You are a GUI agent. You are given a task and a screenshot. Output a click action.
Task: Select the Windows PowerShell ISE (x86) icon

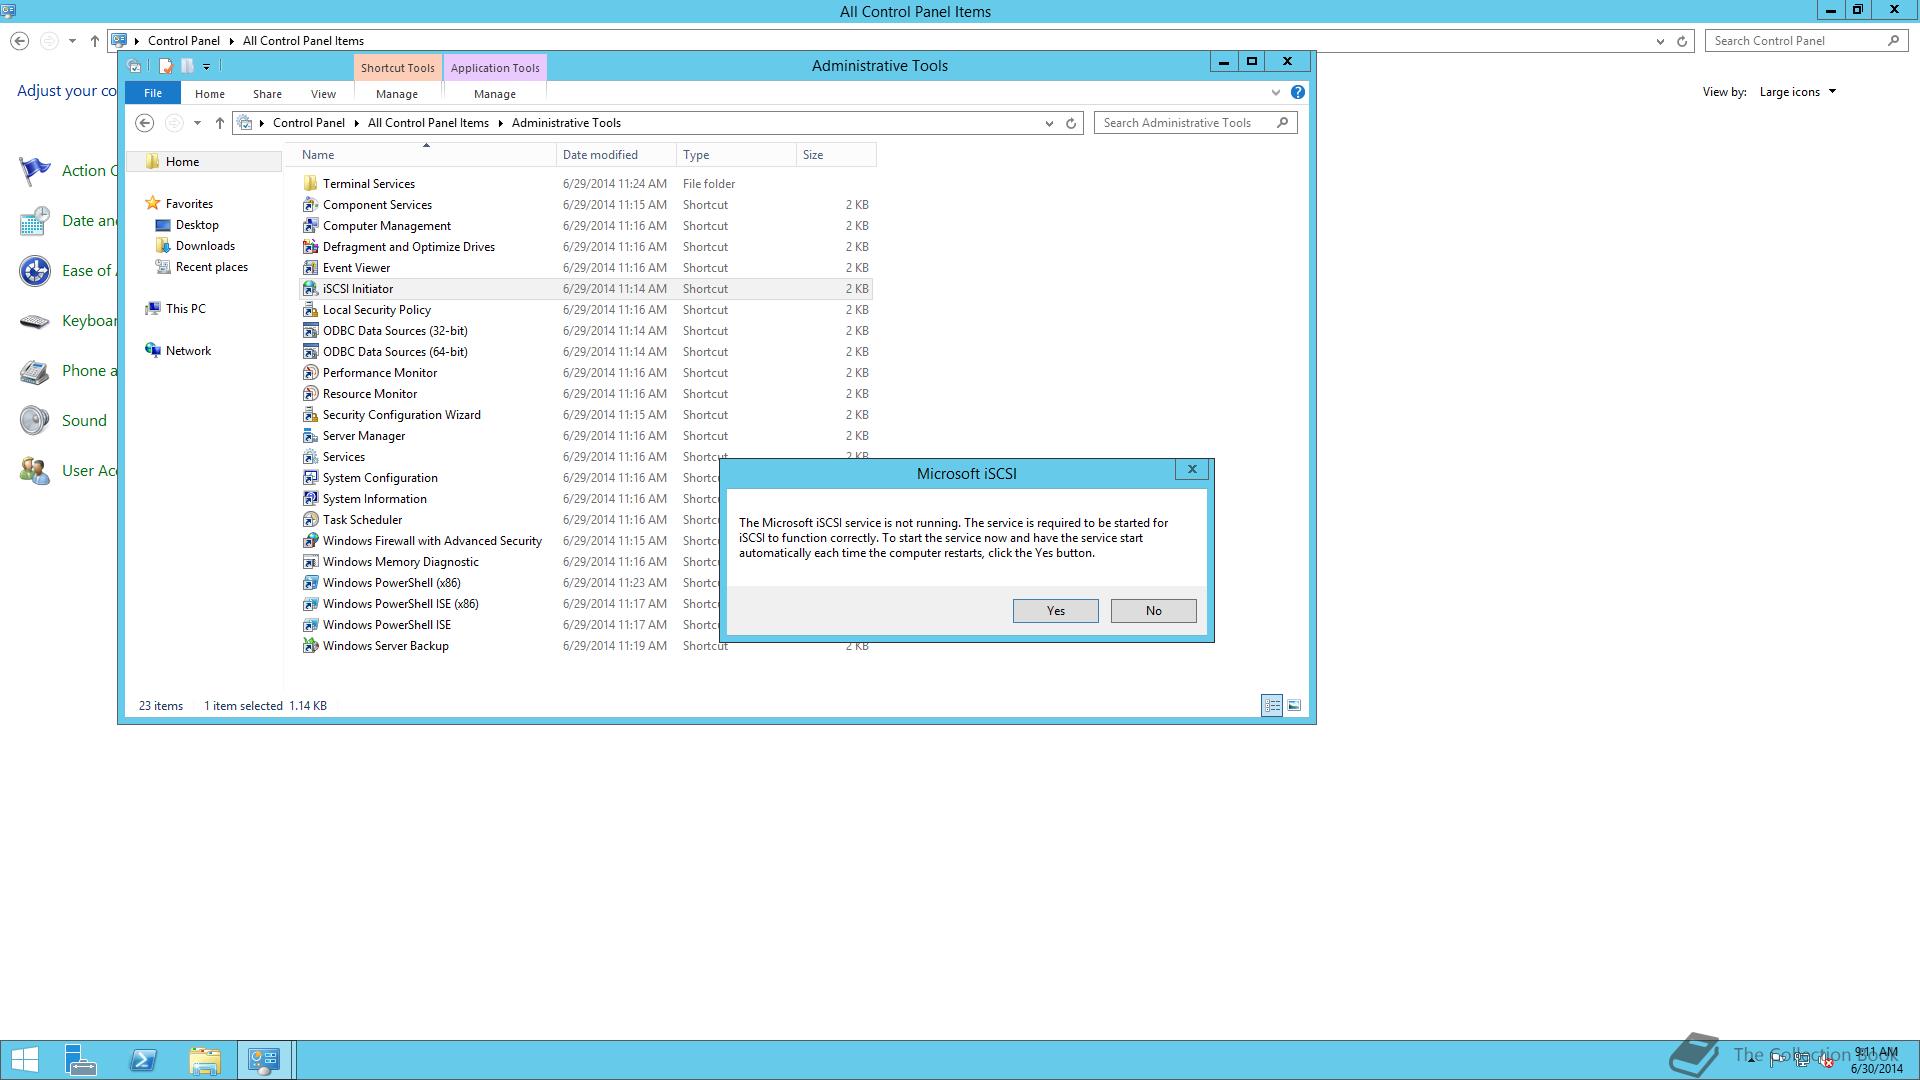coord(310,603)
